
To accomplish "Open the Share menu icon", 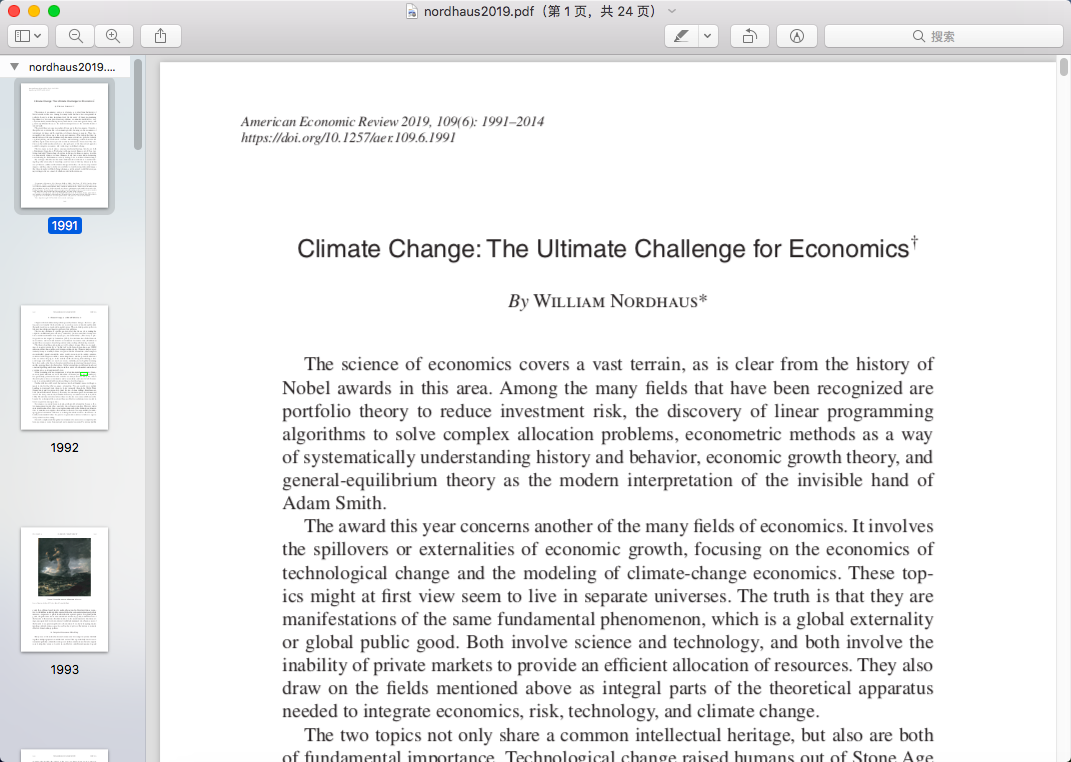I will click(161, 36).
